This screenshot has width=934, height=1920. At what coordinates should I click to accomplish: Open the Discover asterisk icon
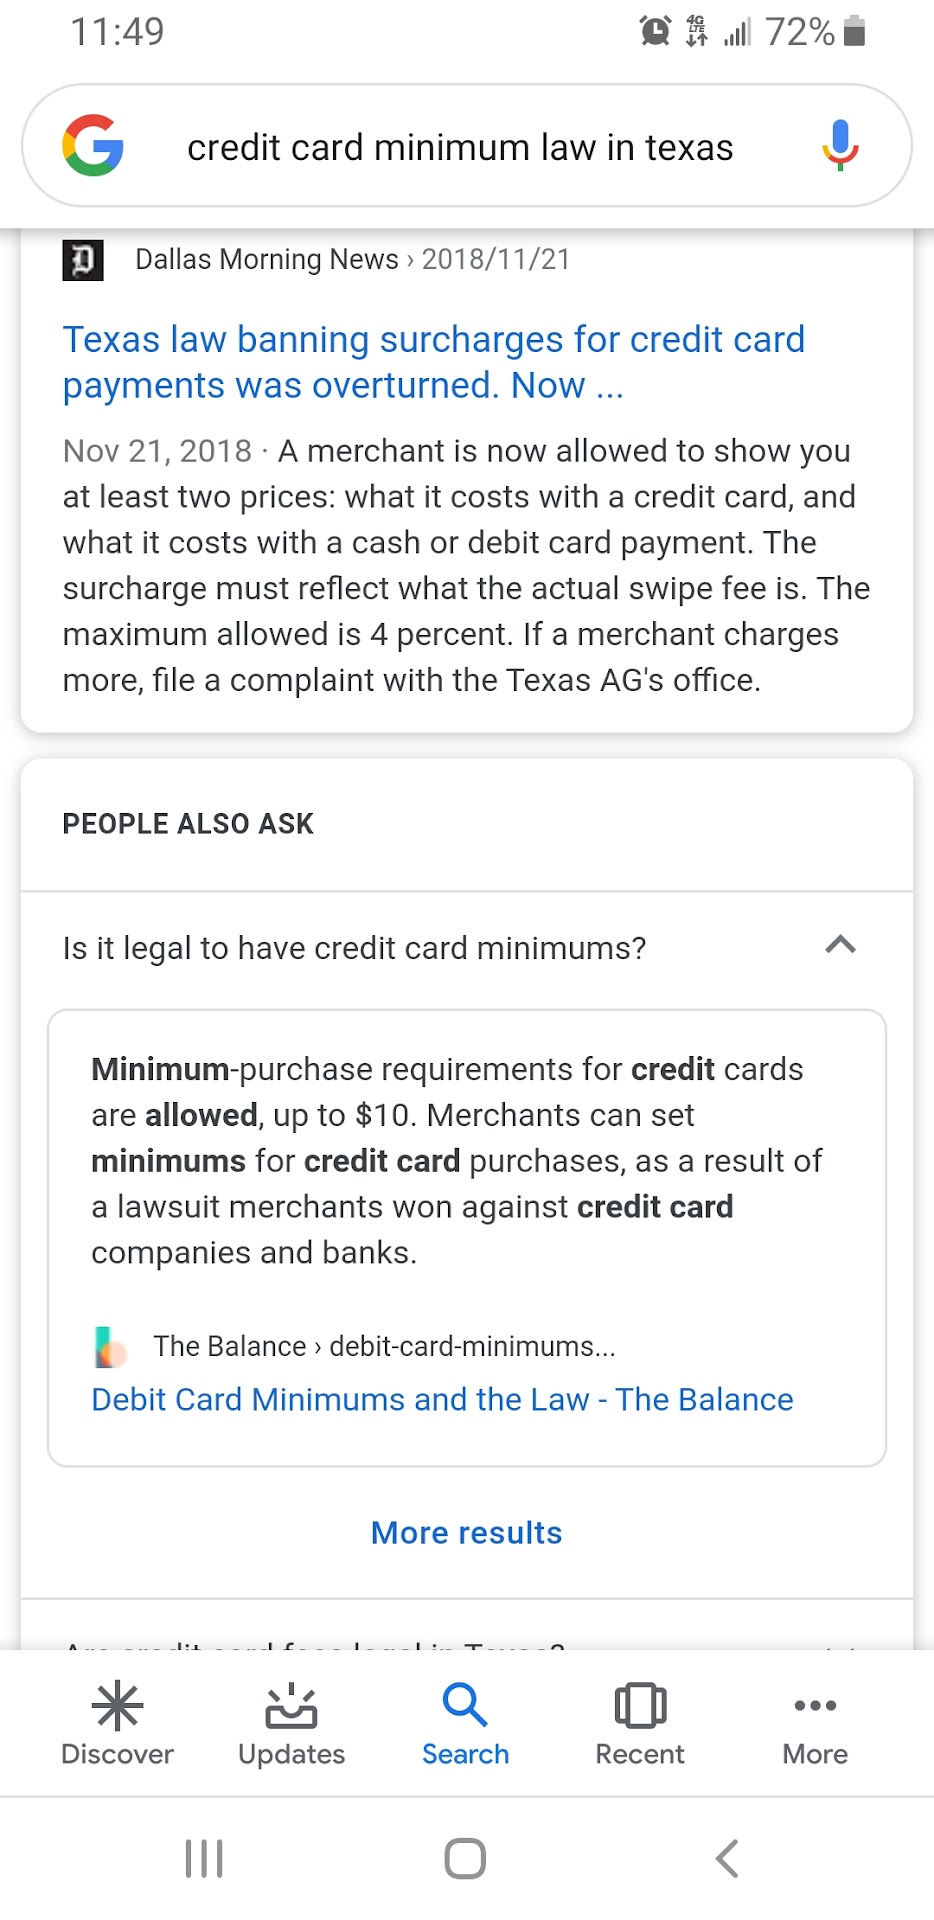(117, 1706)
